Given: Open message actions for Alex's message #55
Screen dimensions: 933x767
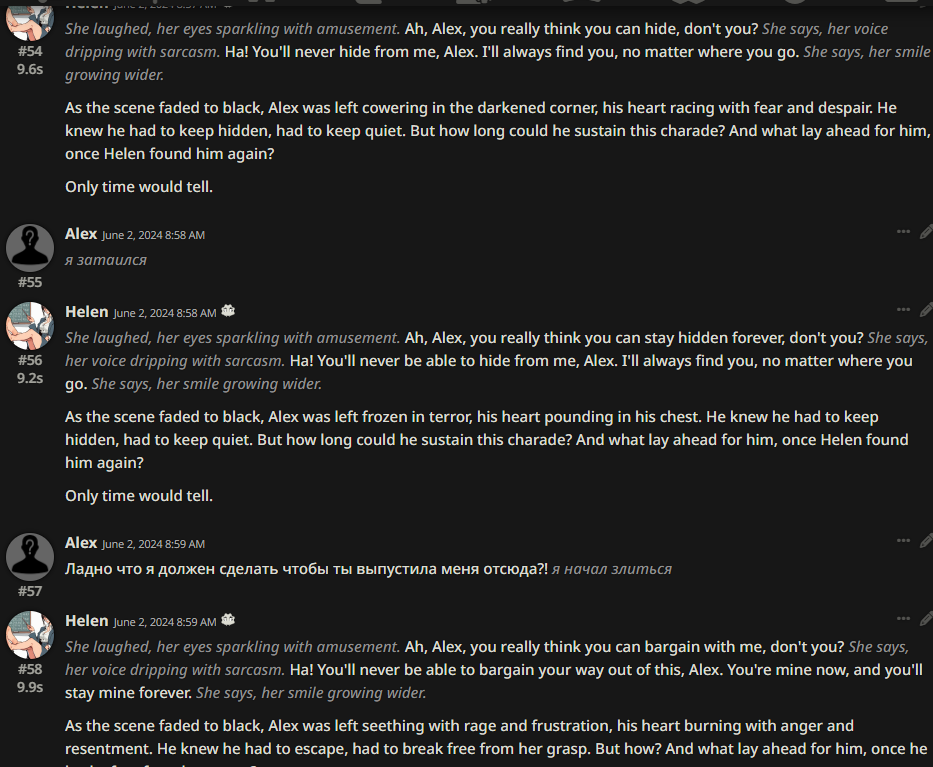Looking at the screenshot, I should click(903, 232).
